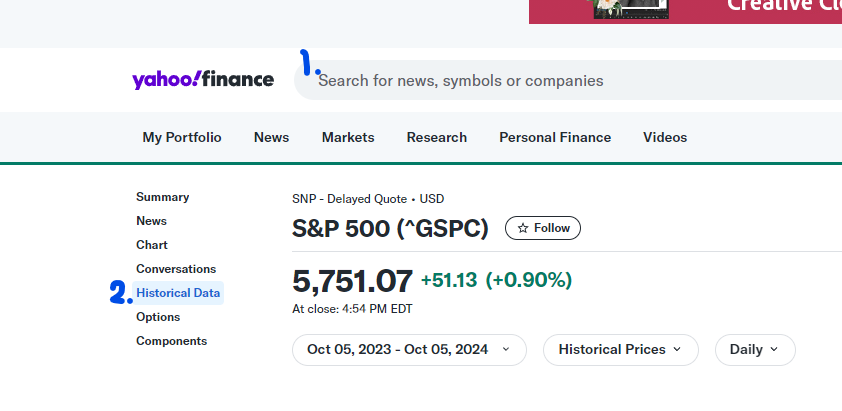Go to the Chart sidebar link
Image resolution: width=842 pixels, height=411 pixels.
pos(152,245)
